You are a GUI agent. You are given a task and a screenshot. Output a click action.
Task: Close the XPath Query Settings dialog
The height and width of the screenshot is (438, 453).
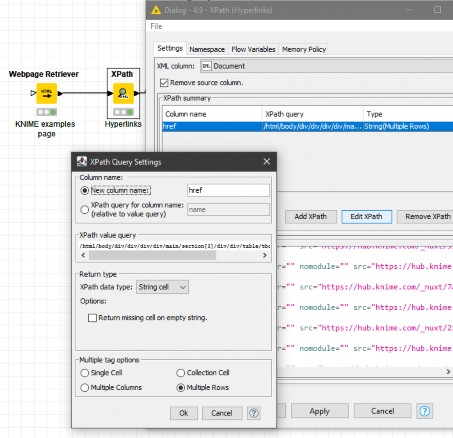(x=267, y=162)
